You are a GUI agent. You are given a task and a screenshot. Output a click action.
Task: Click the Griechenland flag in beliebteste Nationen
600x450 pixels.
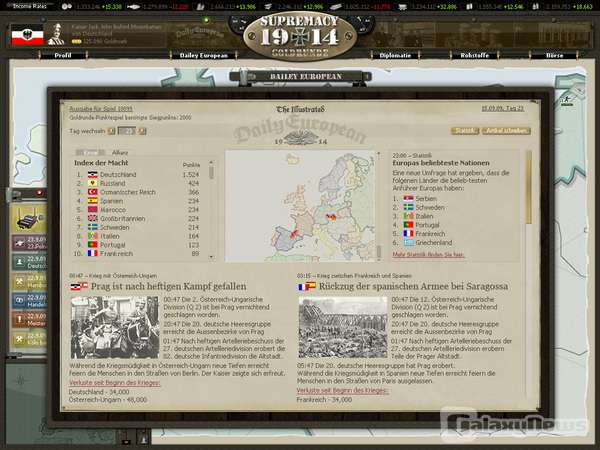pos(408,243)
